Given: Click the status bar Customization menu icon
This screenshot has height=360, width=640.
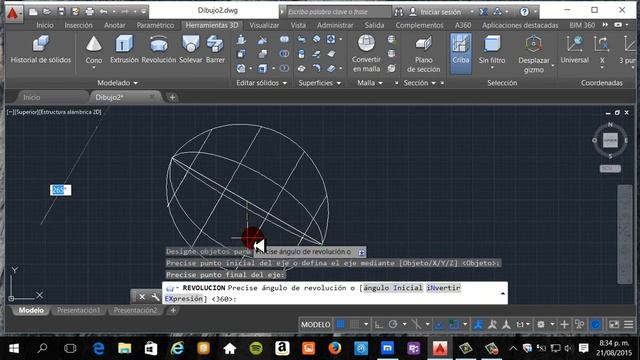Looking at the screenshot, I should tap(629, 324).
